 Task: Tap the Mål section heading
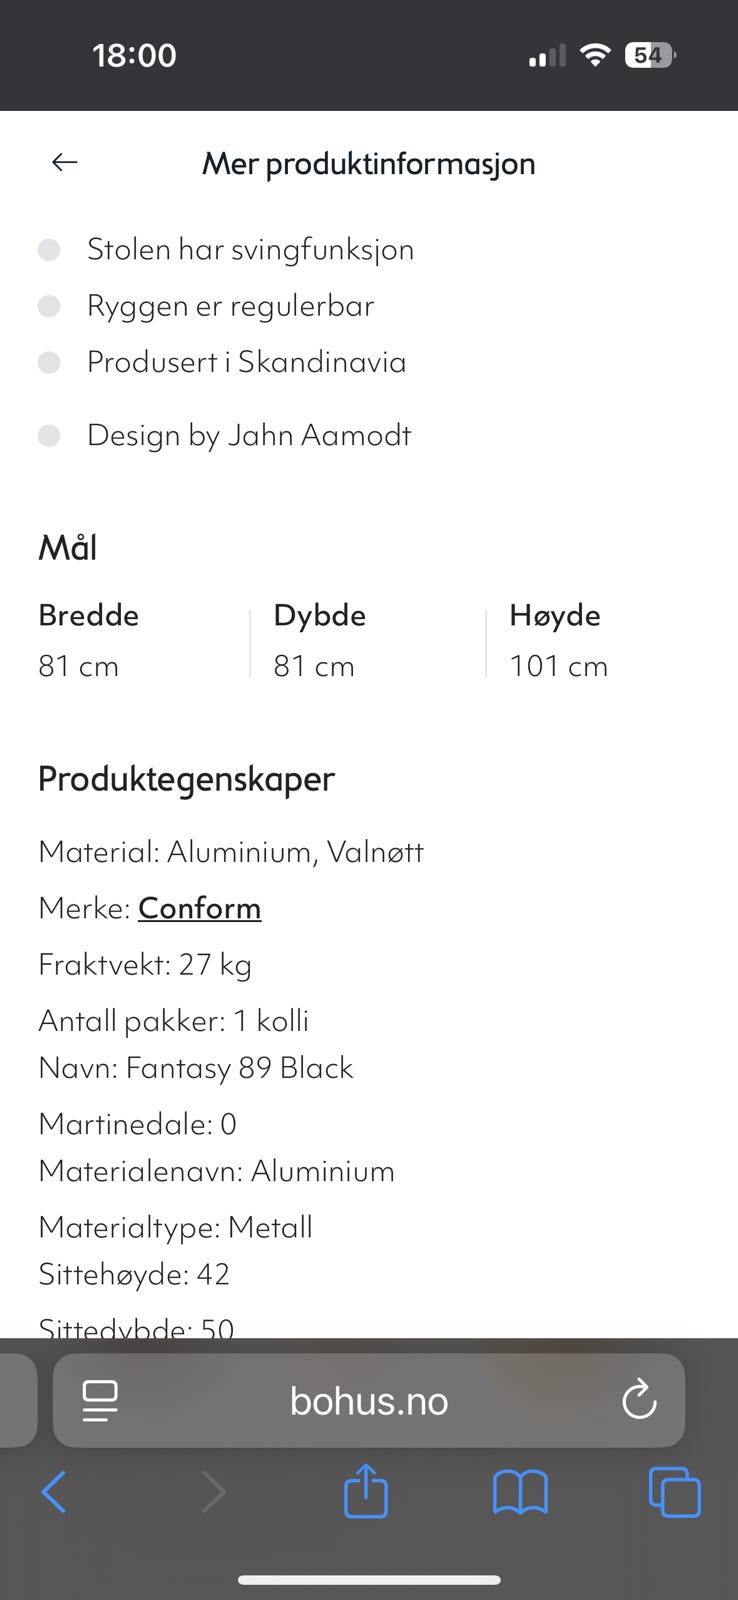pos(67,546)
